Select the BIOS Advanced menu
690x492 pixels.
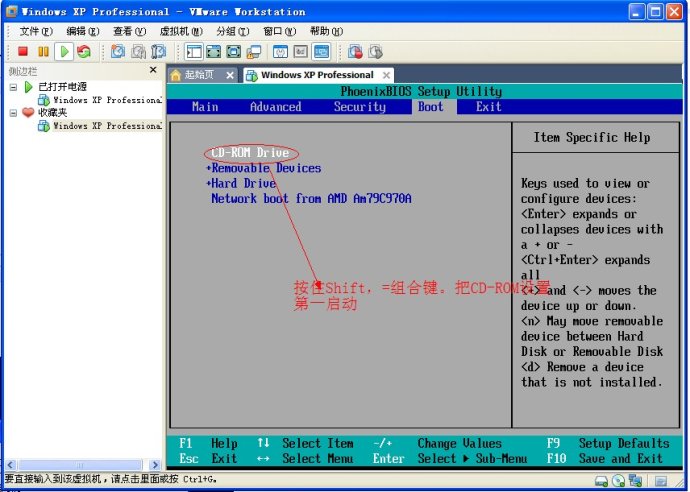(x=275, y=106)
